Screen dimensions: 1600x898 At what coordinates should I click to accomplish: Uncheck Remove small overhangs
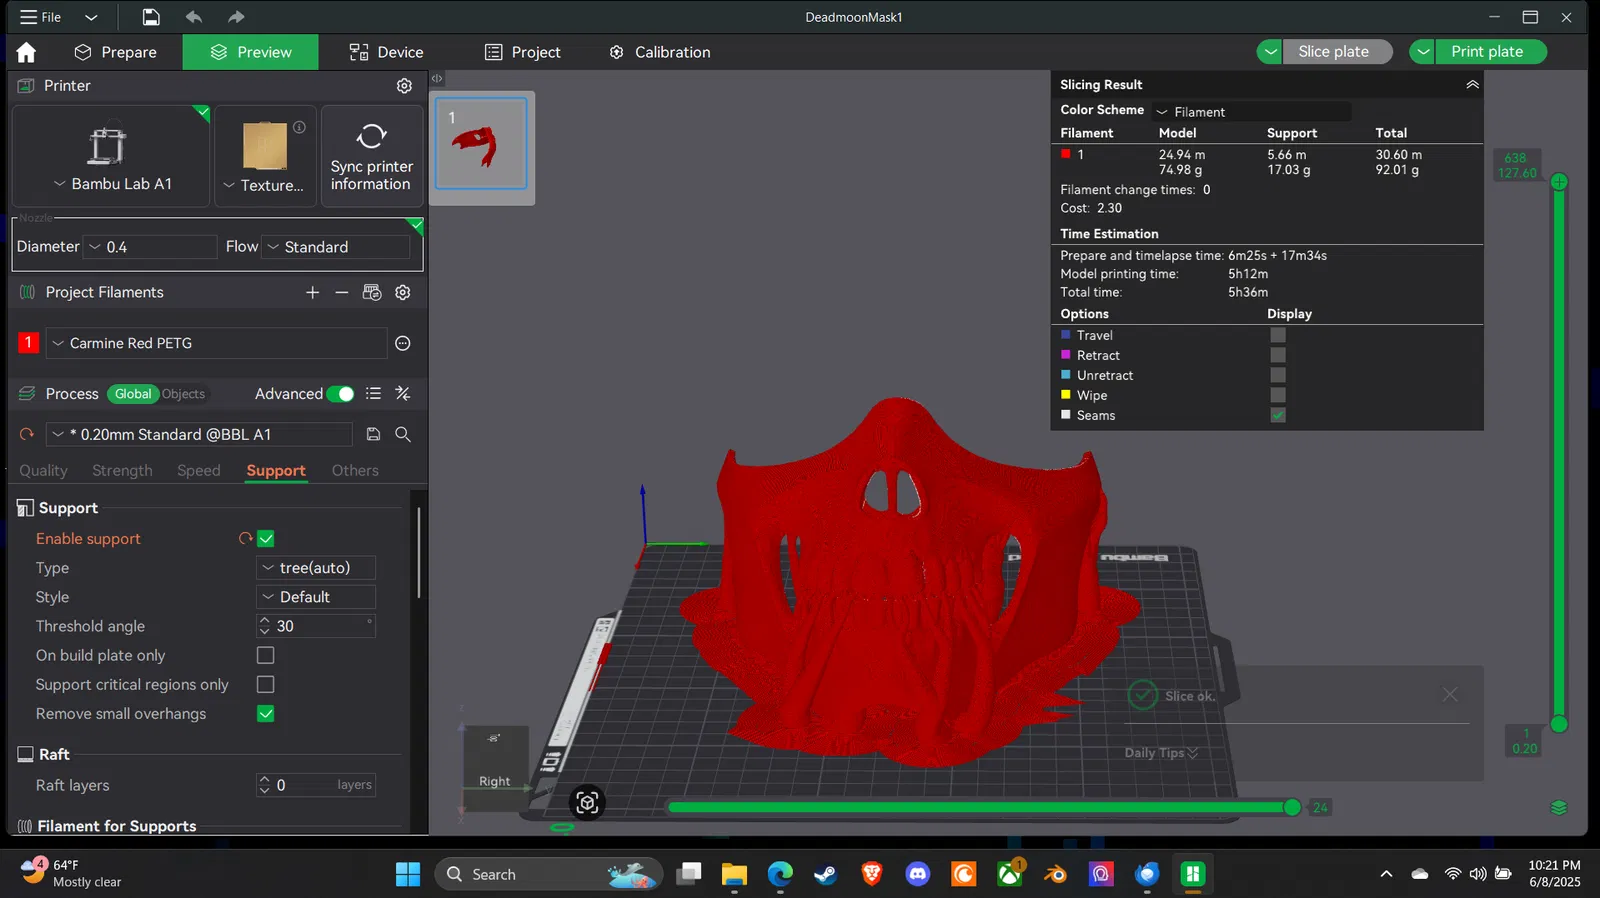click(266, 713)
